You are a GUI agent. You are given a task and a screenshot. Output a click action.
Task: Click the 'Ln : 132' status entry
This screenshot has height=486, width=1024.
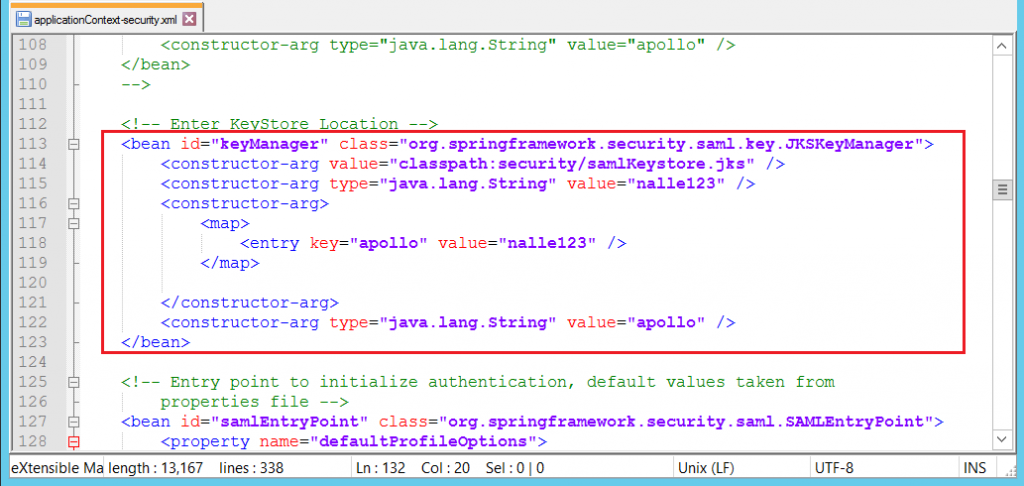pyautogui.click(x=380, y=468)
